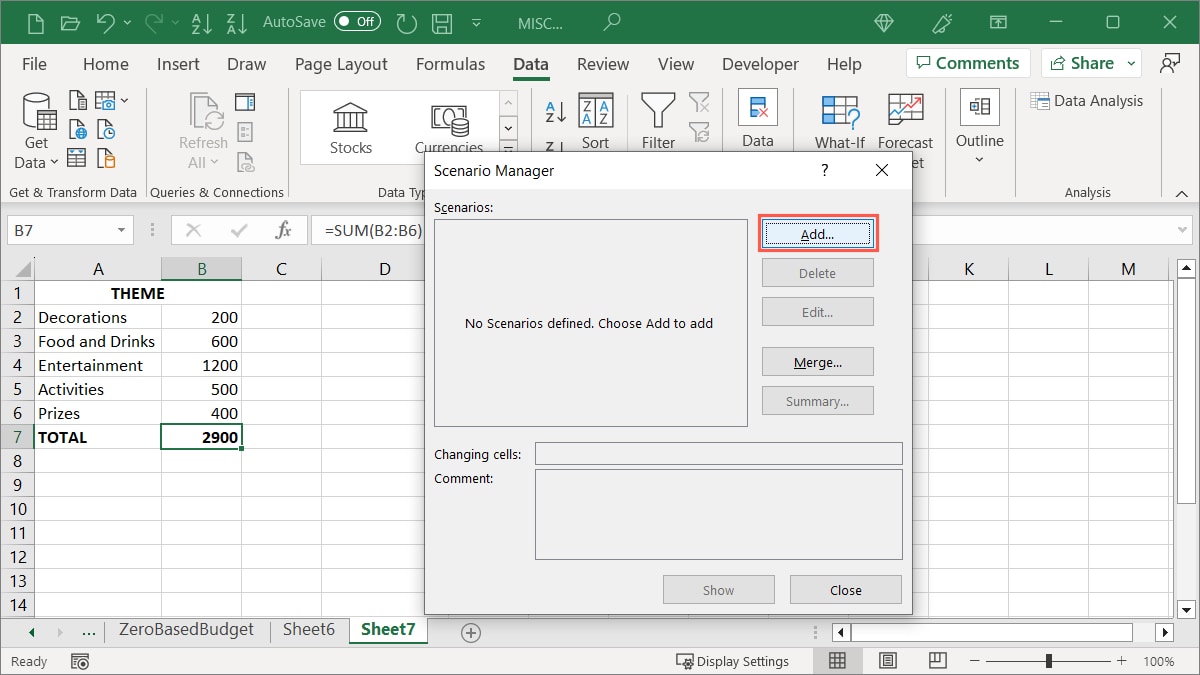Apply the Currencies data type
1200x675 pixels.
[x=449, y=122]
